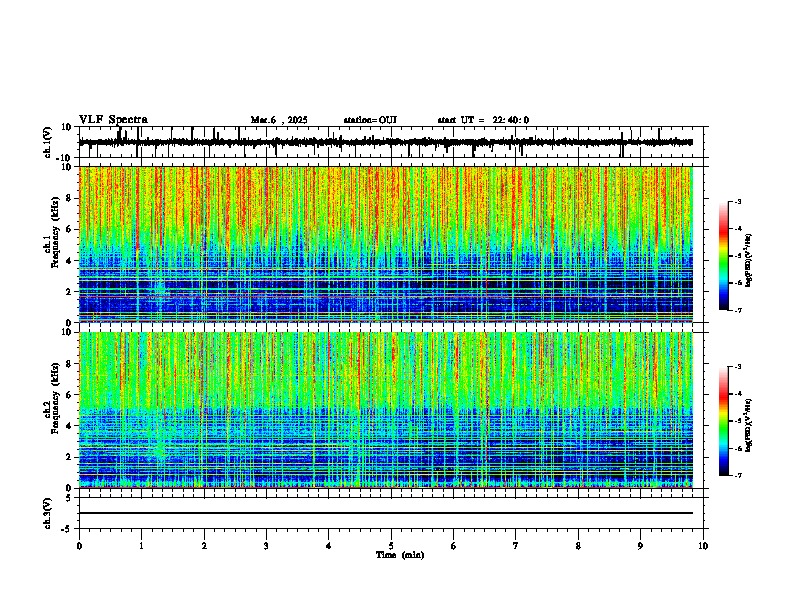This screenshot has height=612, width=792.
Task: Click the "ch.3(V)" axis label
Action: [48, 513]
